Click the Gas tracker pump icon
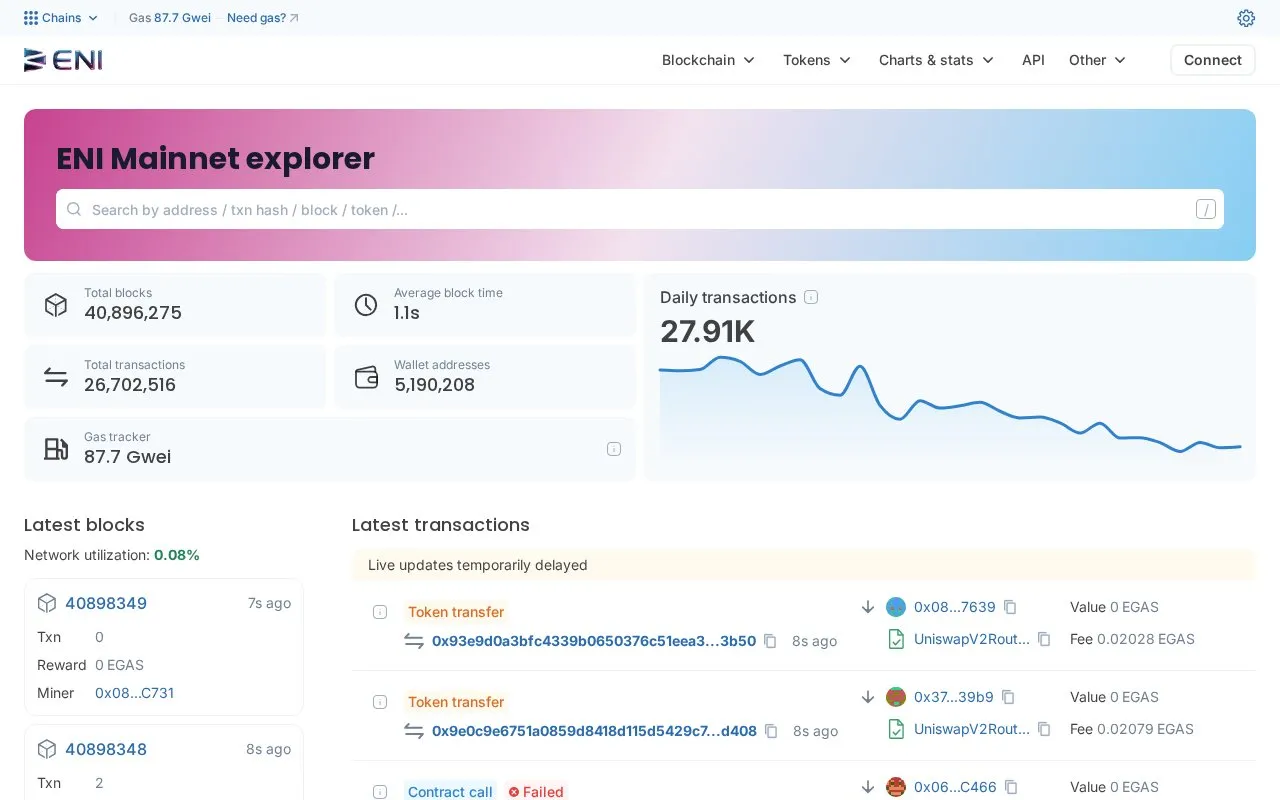 [56, 449]
